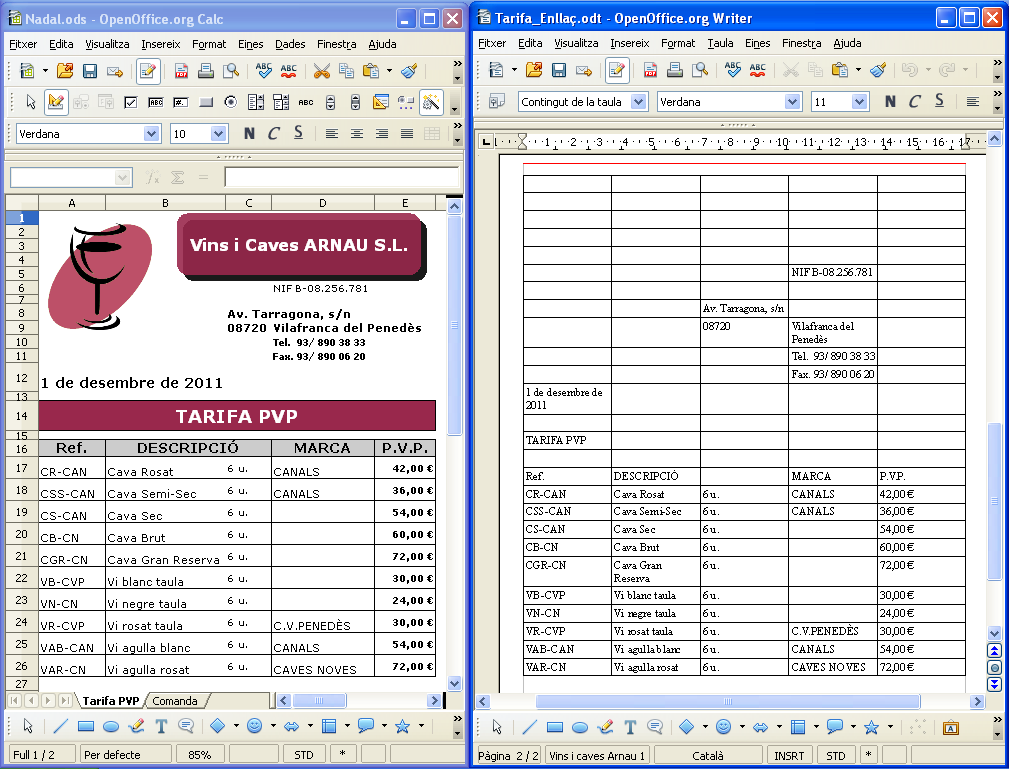
Task: Select the Ellipse drawing tool in Calc
Action: point(112,727)
